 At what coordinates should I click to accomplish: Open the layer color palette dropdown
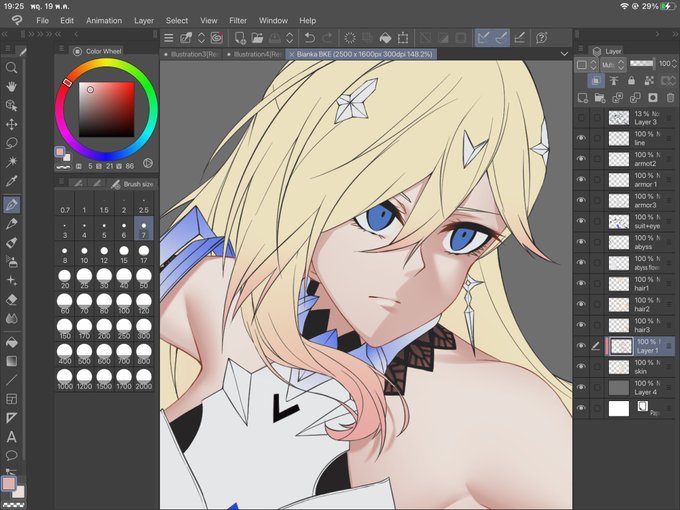pos(586,65)
